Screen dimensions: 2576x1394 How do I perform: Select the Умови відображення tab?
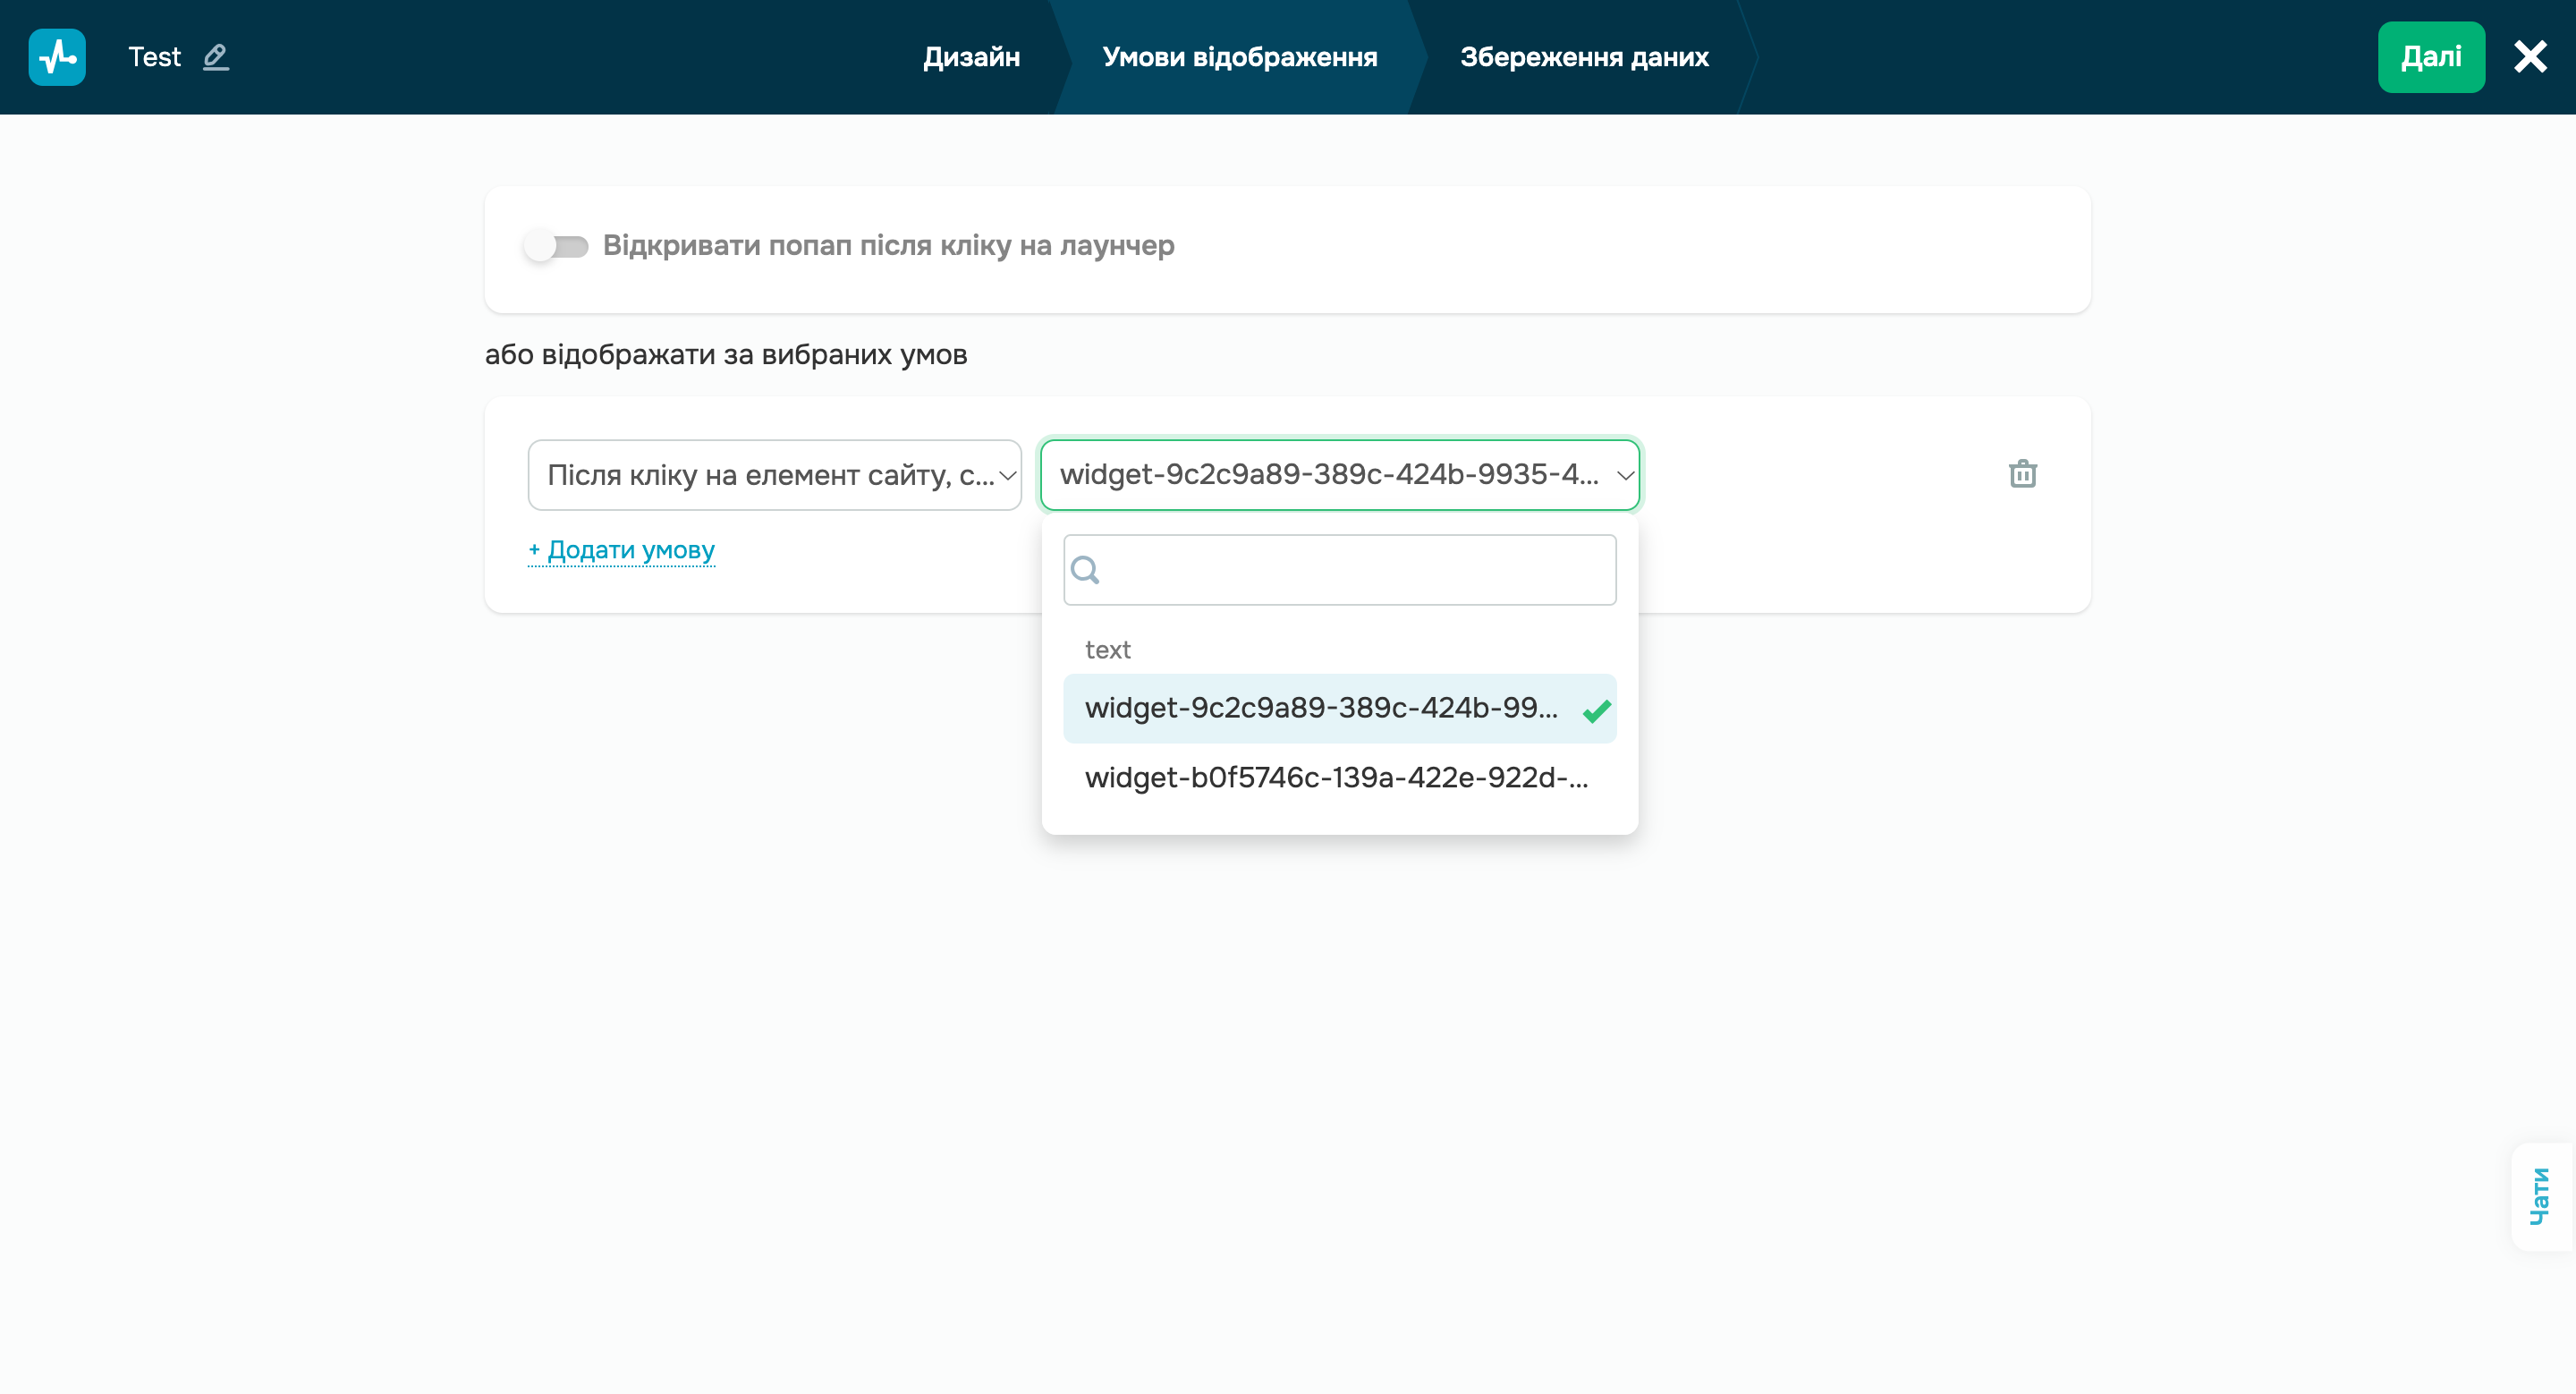(x=1239, y=57)
